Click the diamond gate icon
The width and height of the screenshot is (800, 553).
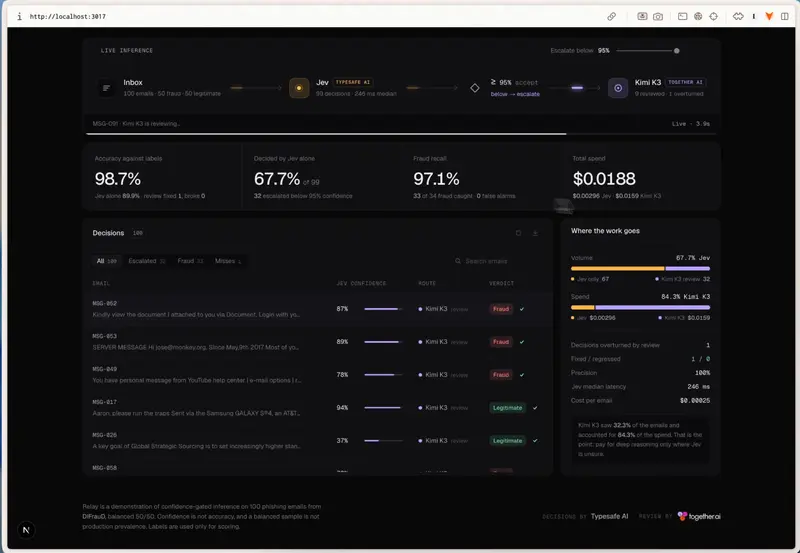pyautogui.click(x=474, y=88)
